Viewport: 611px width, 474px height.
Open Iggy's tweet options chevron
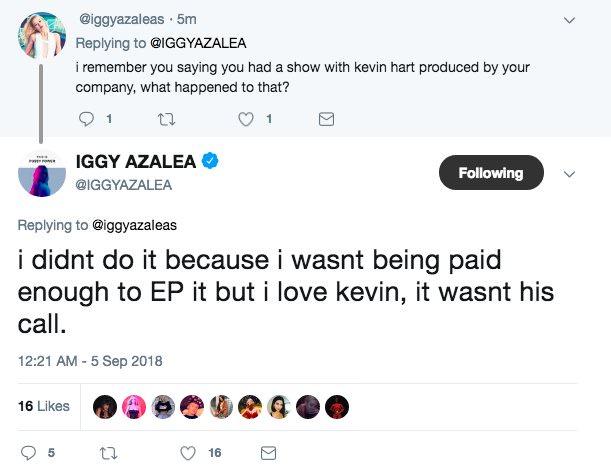(x=570, y=174)
